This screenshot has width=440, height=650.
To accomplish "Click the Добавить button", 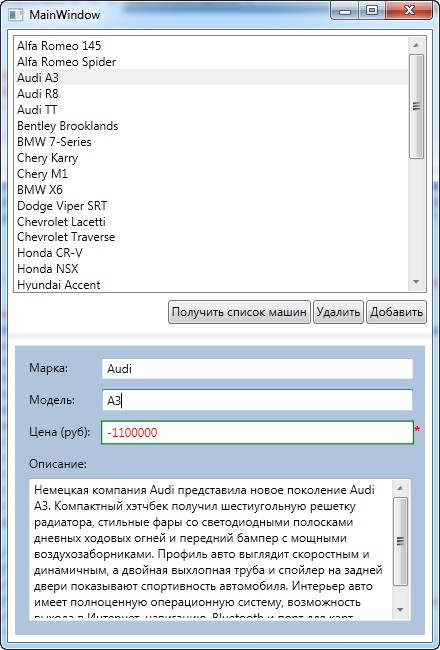I will [x=396, y=312].
